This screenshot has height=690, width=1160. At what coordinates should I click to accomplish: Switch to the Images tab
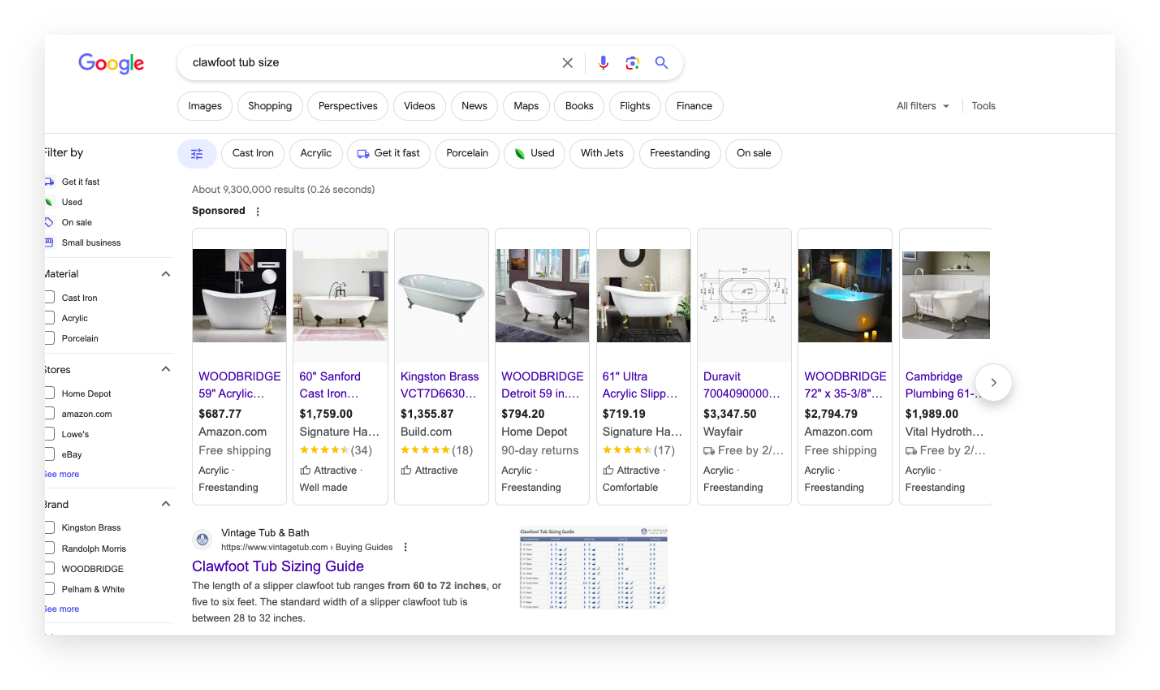coord(205,106)
